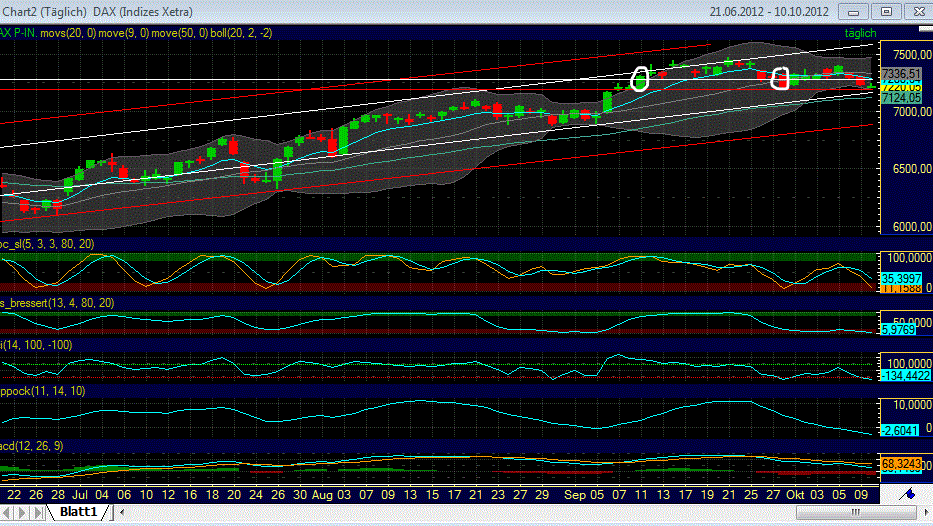933x526 pixels.
Task: Click the horizontal scrollbar left arrow
Action: coord(122,512)
